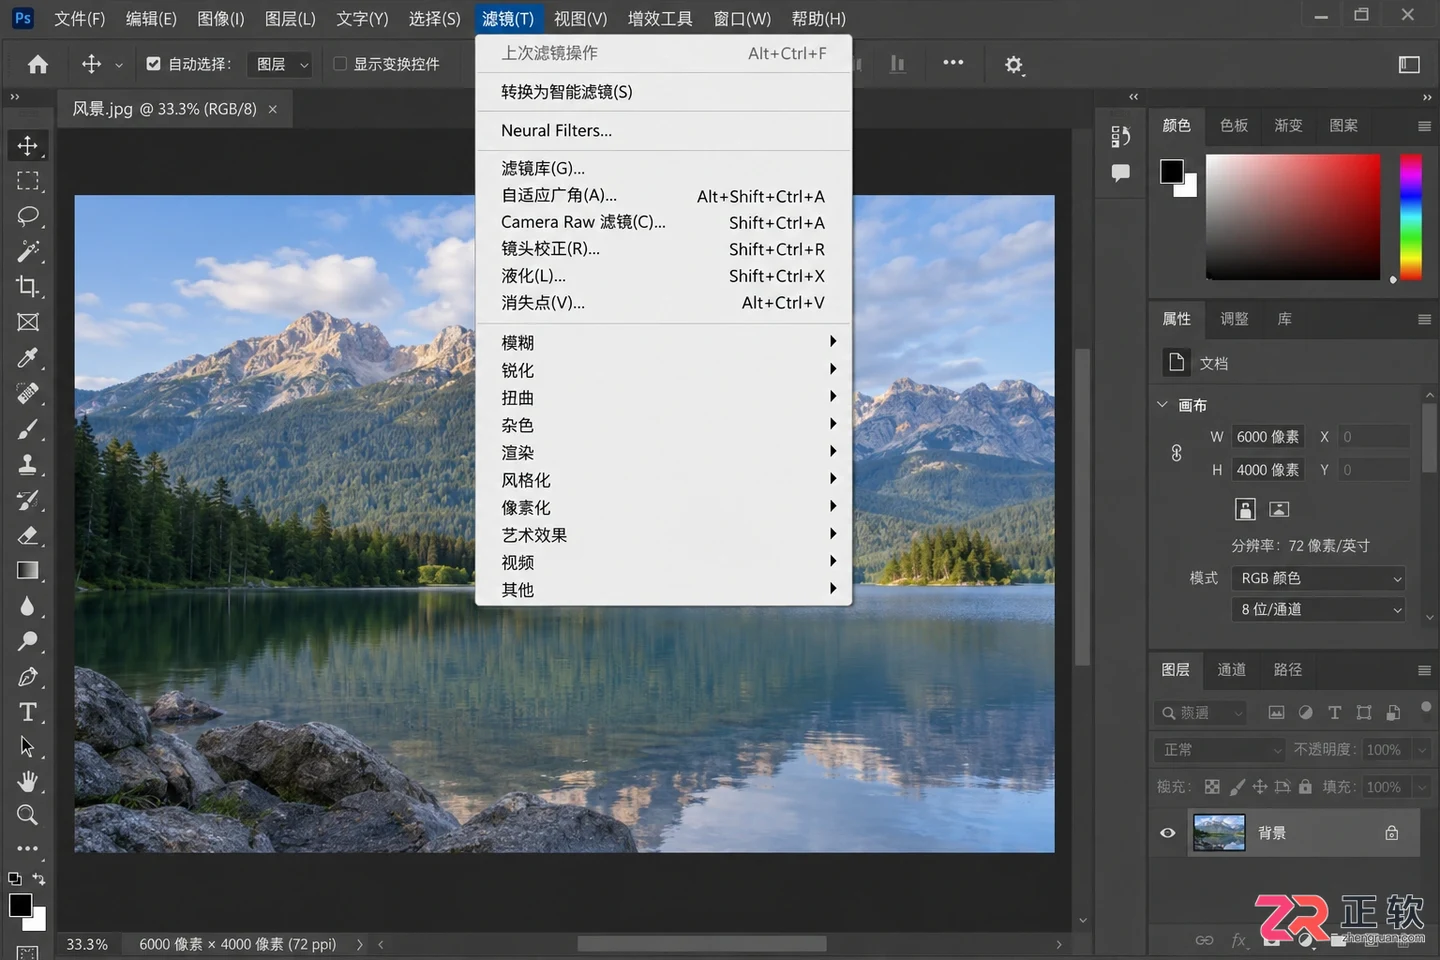Select the Gradient tool

pyautogui.click(x=27, y=570)
